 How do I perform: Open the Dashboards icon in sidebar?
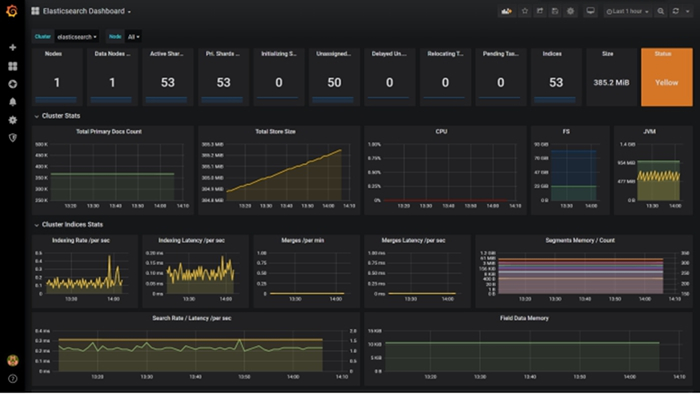(12, 66)
